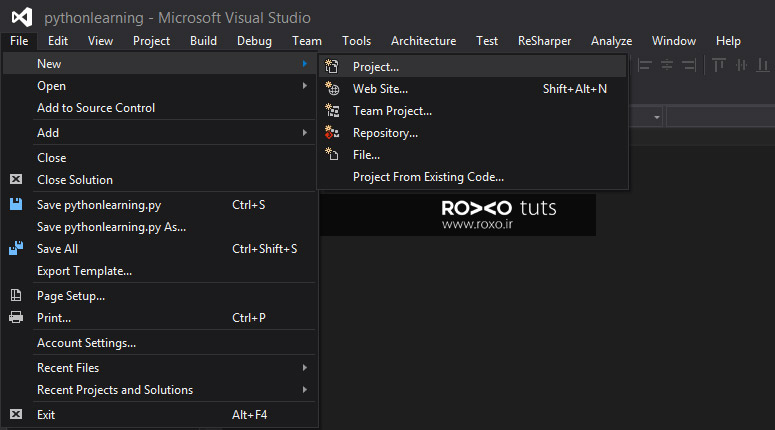Click the empty toolbar input field
Viewport: 775px width, 430px height.
pyautogui.click(x=721, y=118)
